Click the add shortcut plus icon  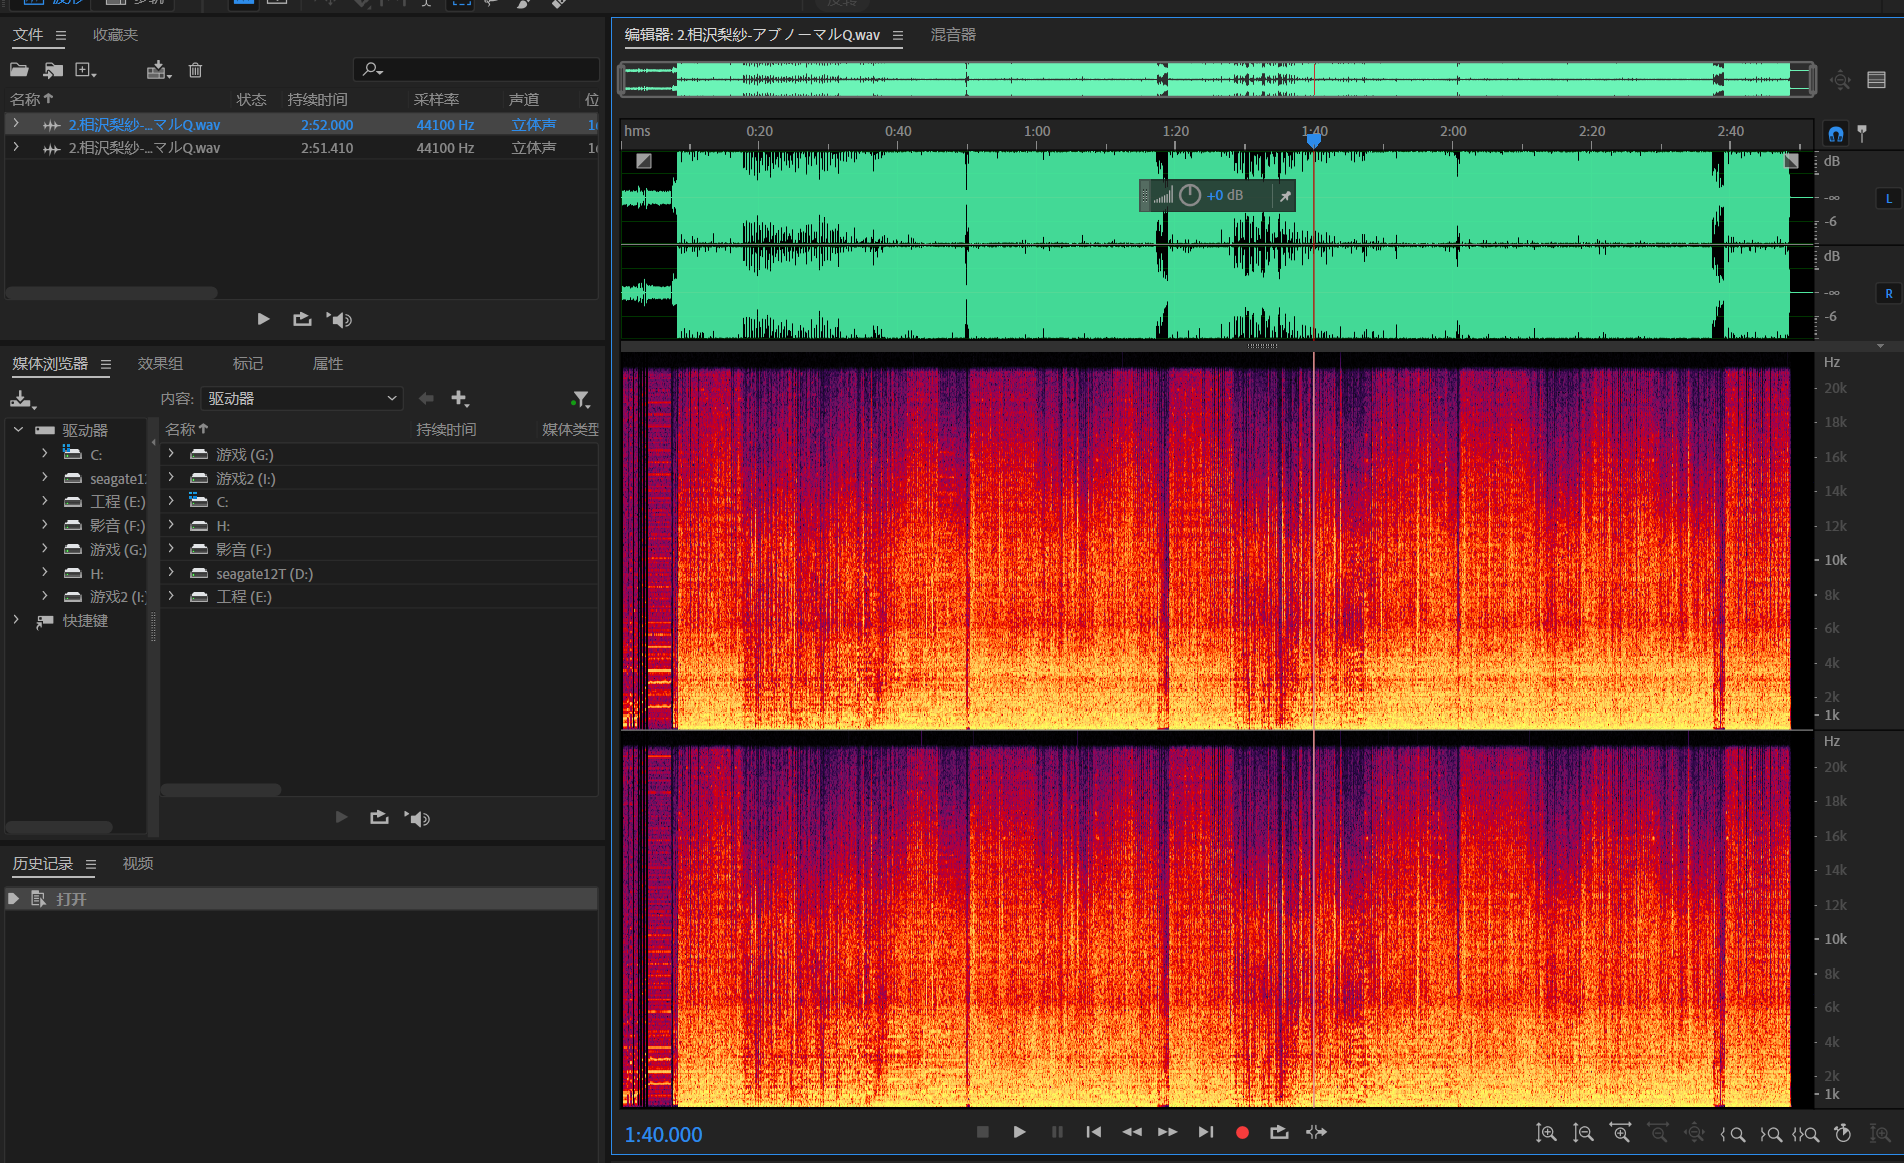[460, 399]
